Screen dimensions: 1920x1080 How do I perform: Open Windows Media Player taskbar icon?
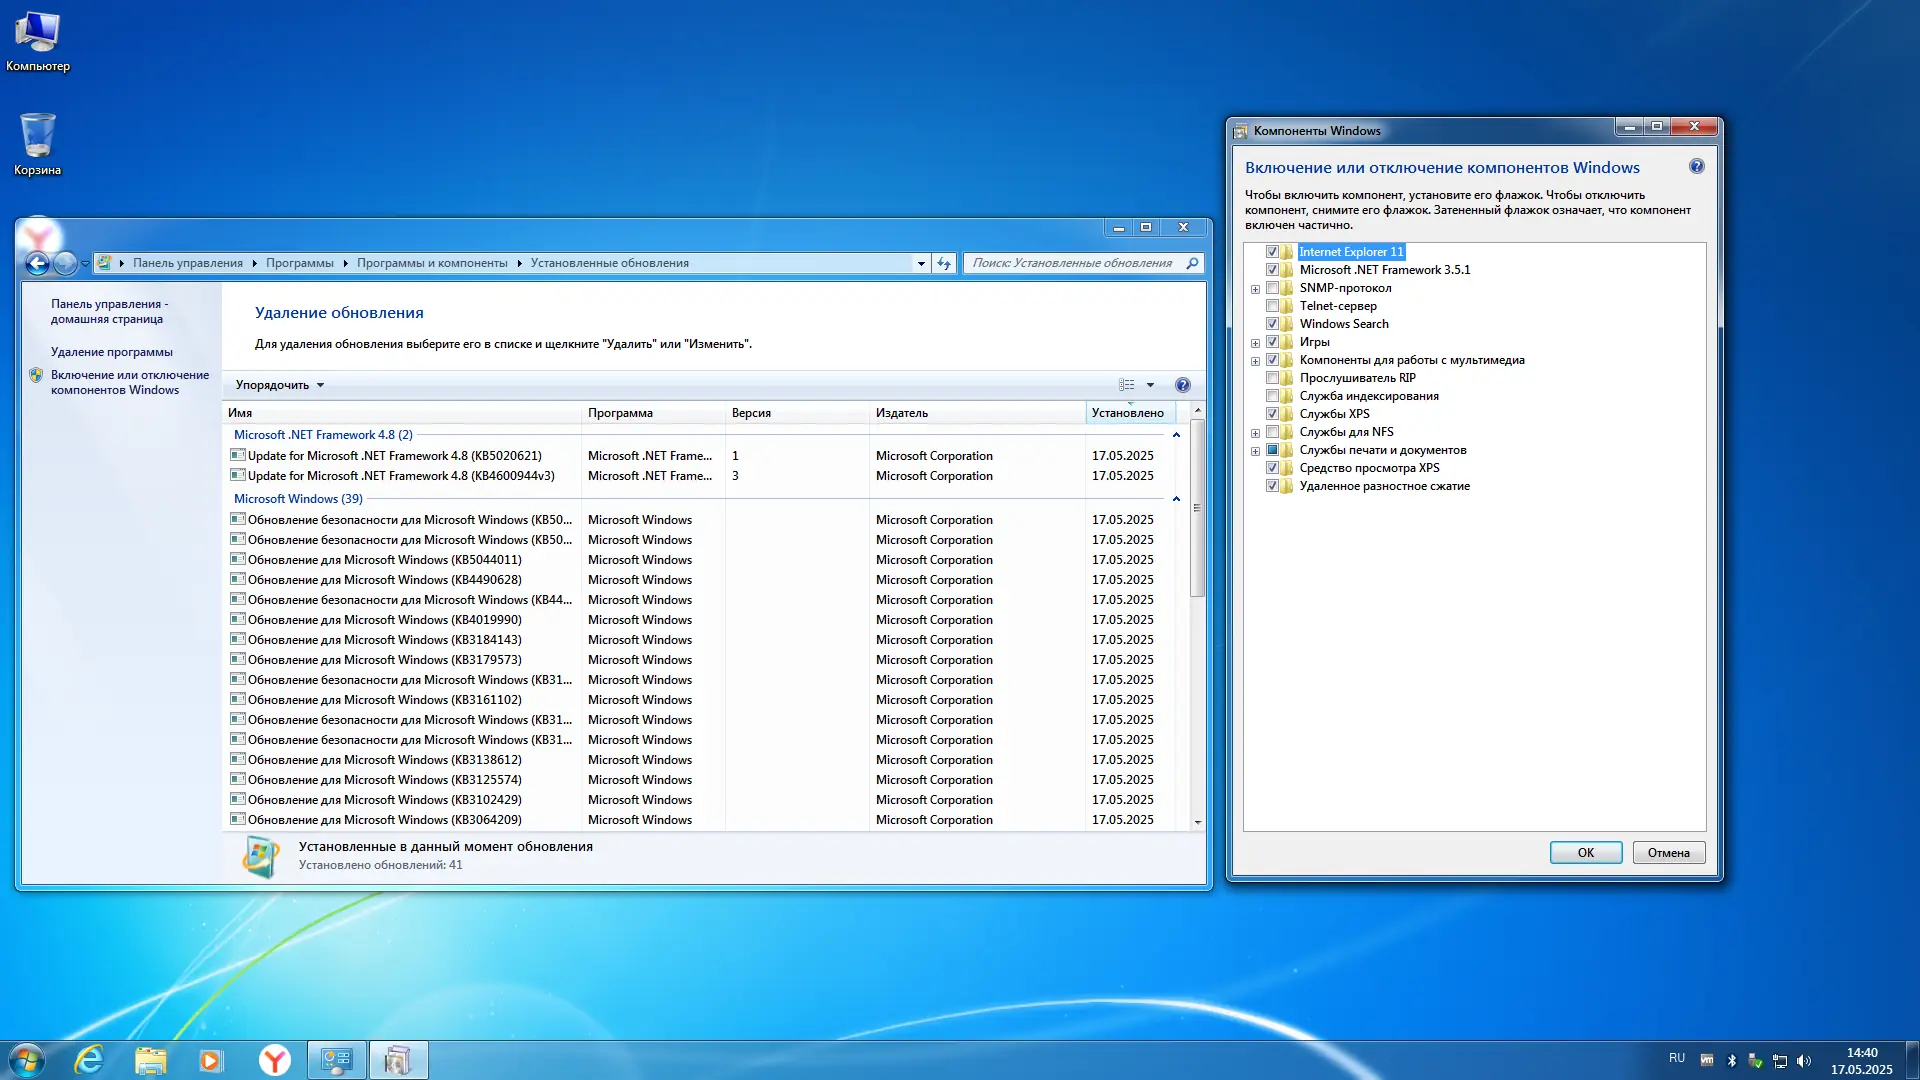coord(211,1060)
